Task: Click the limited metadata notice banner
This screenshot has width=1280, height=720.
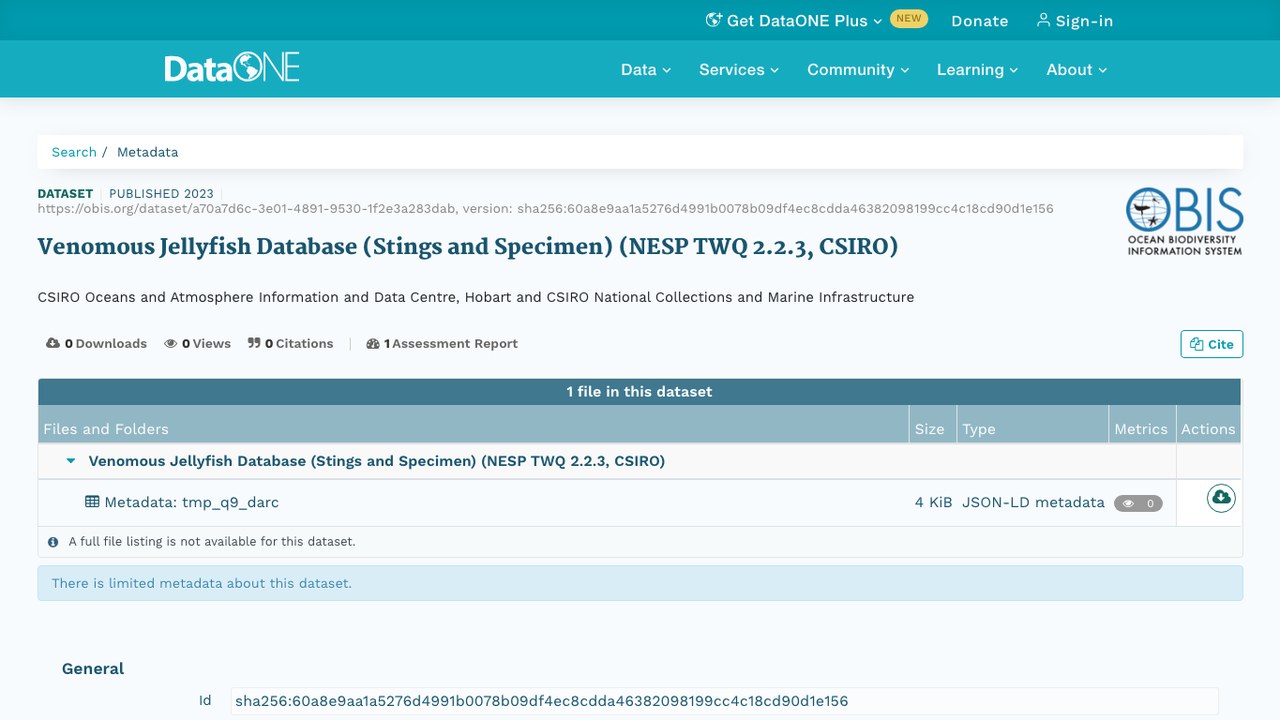Action: [x=640, y=583]
